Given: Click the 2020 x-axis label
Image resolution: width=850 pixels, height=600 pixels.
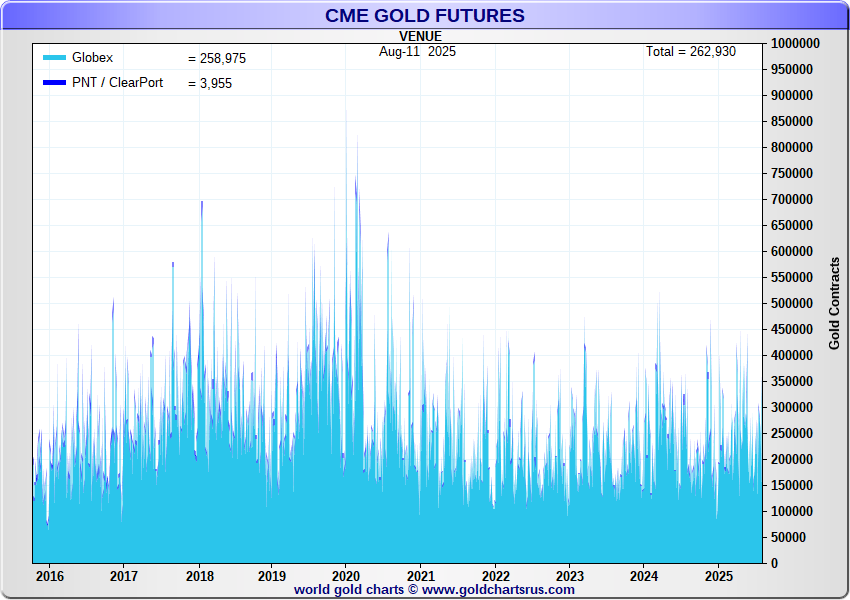Looking at the screenshot, I should 346,576.
